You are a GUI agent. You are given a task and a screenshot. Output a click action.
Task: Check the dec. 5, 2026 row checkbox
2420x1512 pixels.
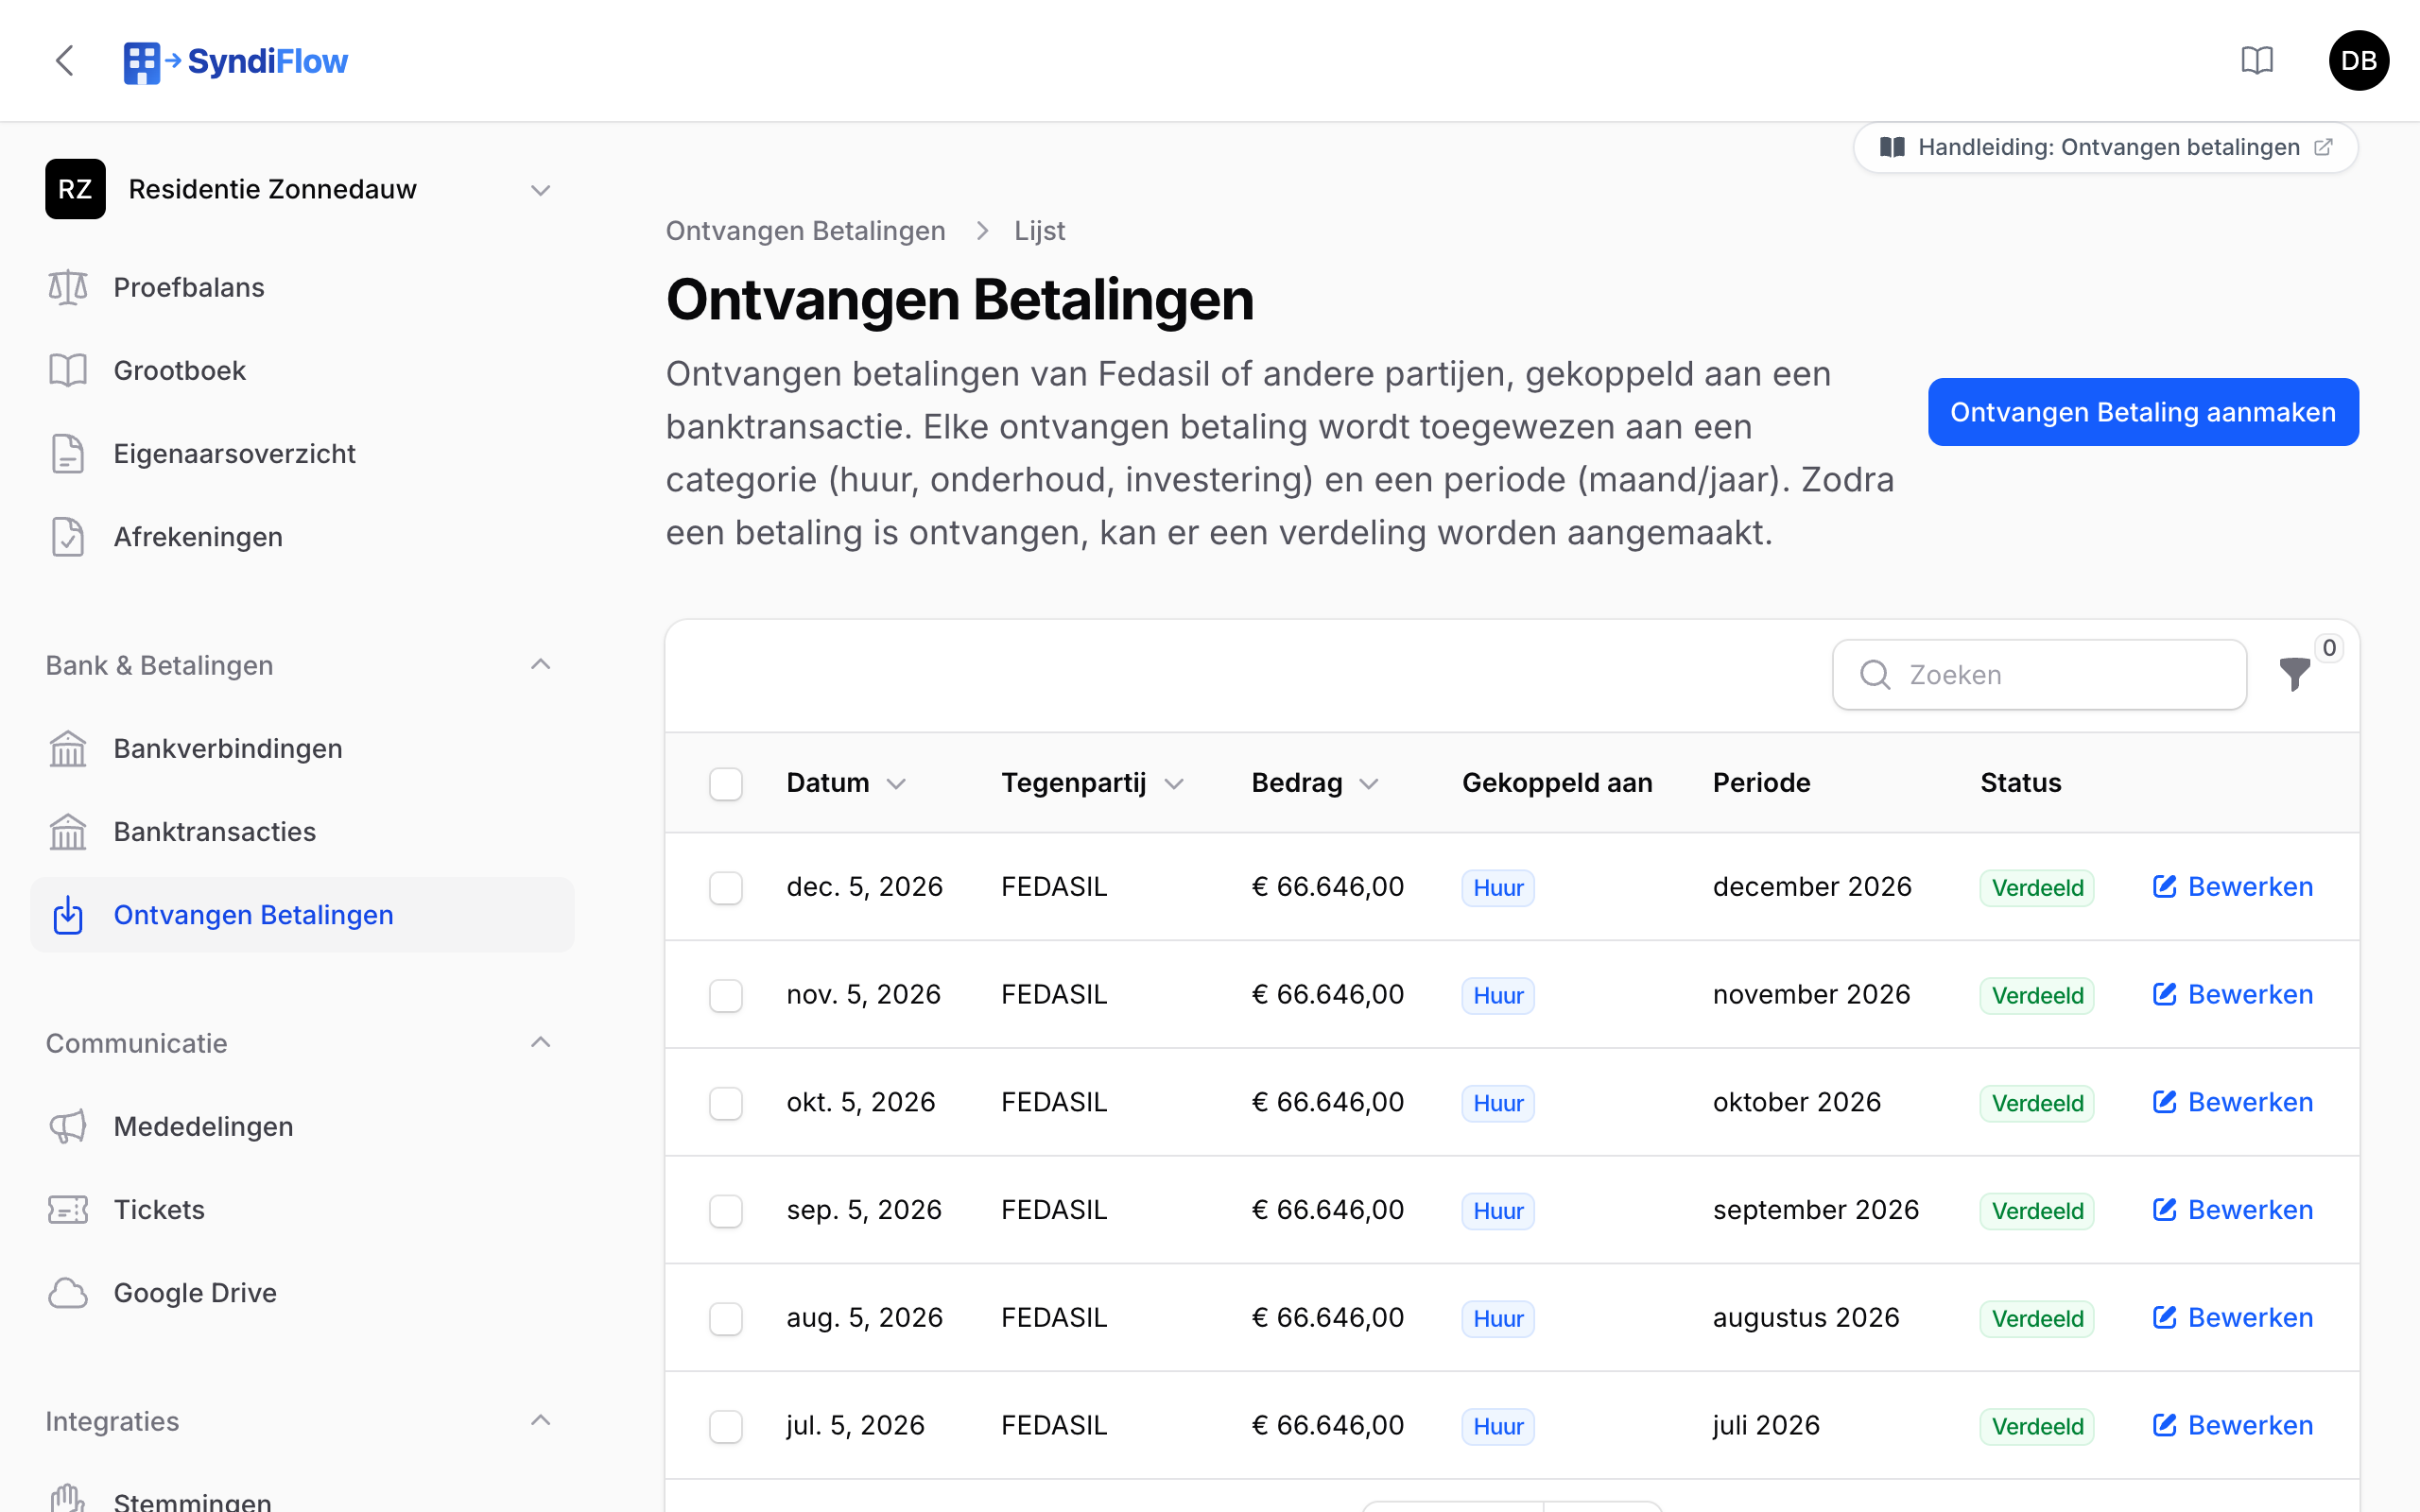[x=726, y=887]
